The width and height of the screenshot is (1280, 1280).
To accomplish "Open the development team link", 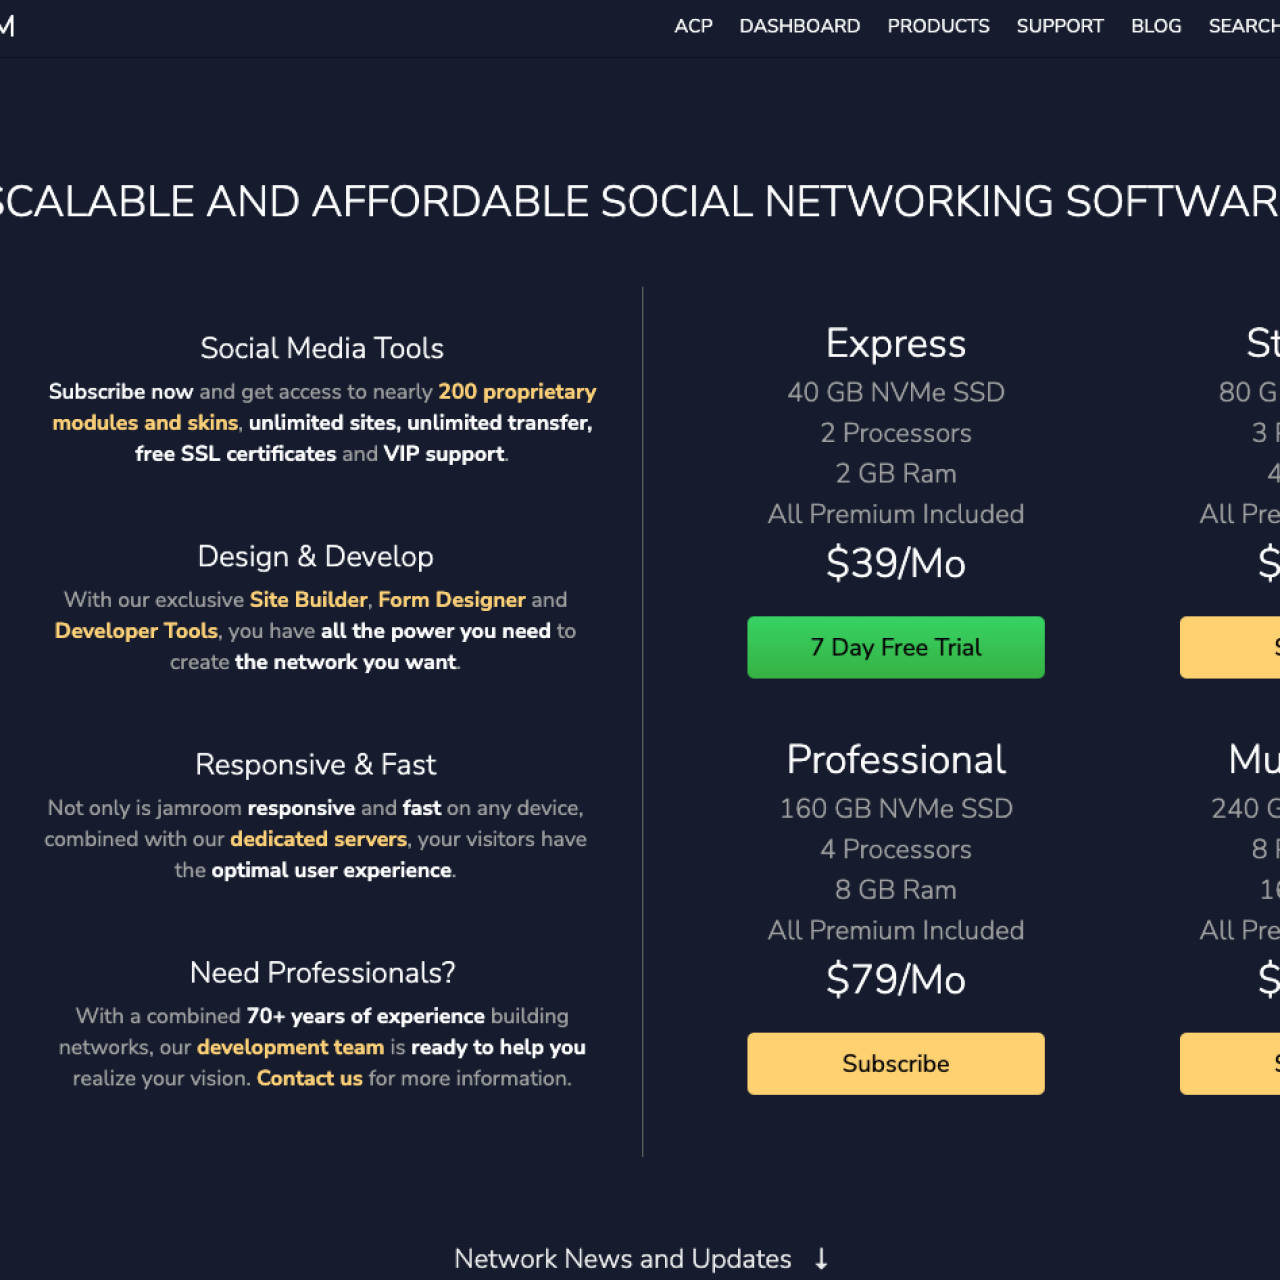I will [290, 1047].
